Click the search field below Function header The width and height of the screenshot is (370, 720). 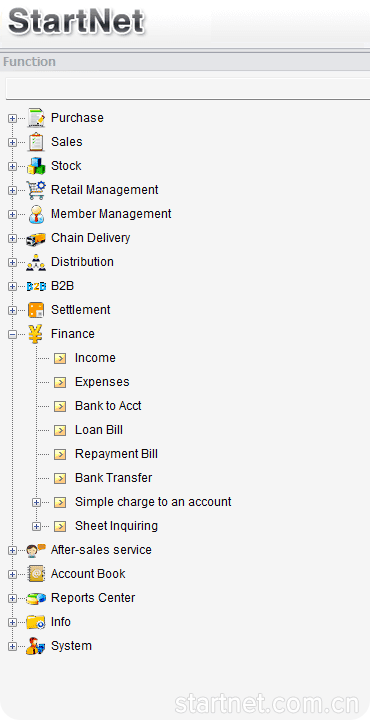pos(188,88)
